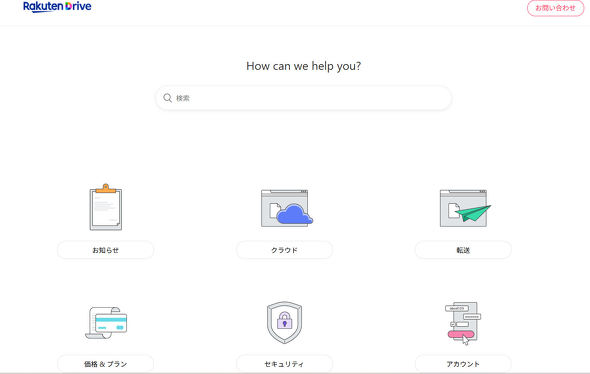This screenshot has width=590, height=374.
Task: Open the shield lock セキュリティ icon
Action: pyautogui.click(x=284, y=322)
